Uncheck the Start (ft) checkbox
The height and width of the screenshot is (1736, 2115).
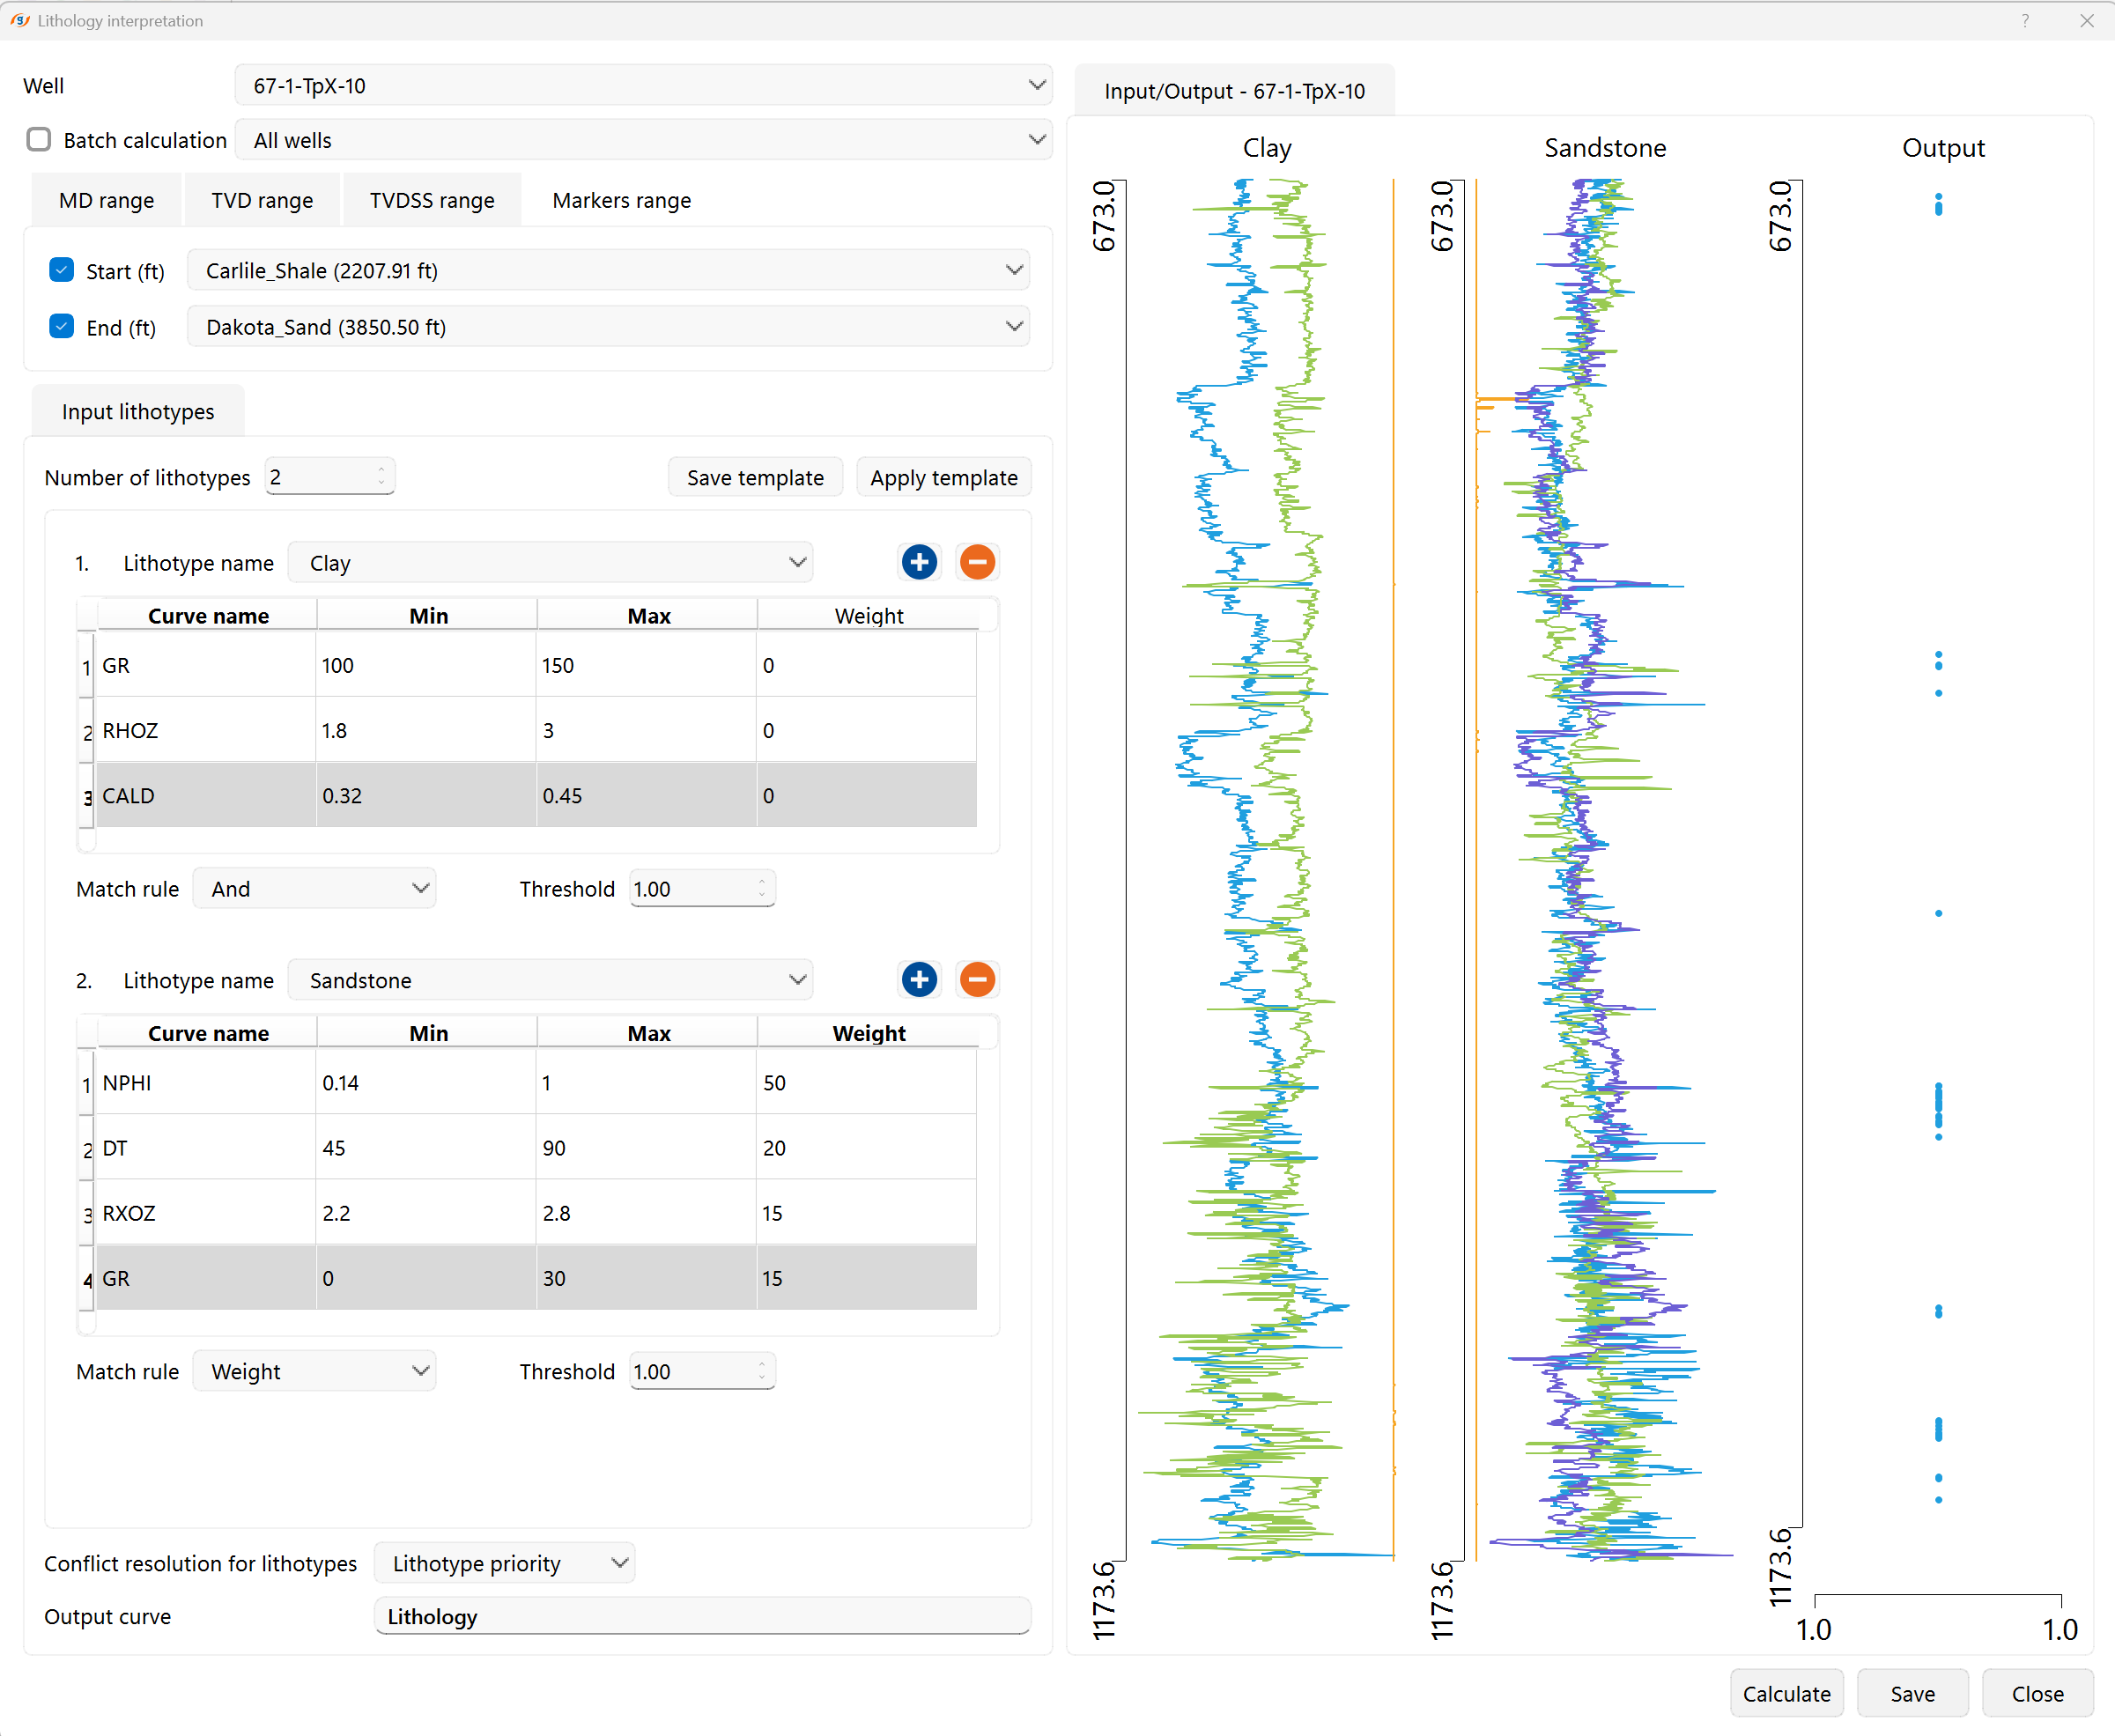(x=62, y=270)
